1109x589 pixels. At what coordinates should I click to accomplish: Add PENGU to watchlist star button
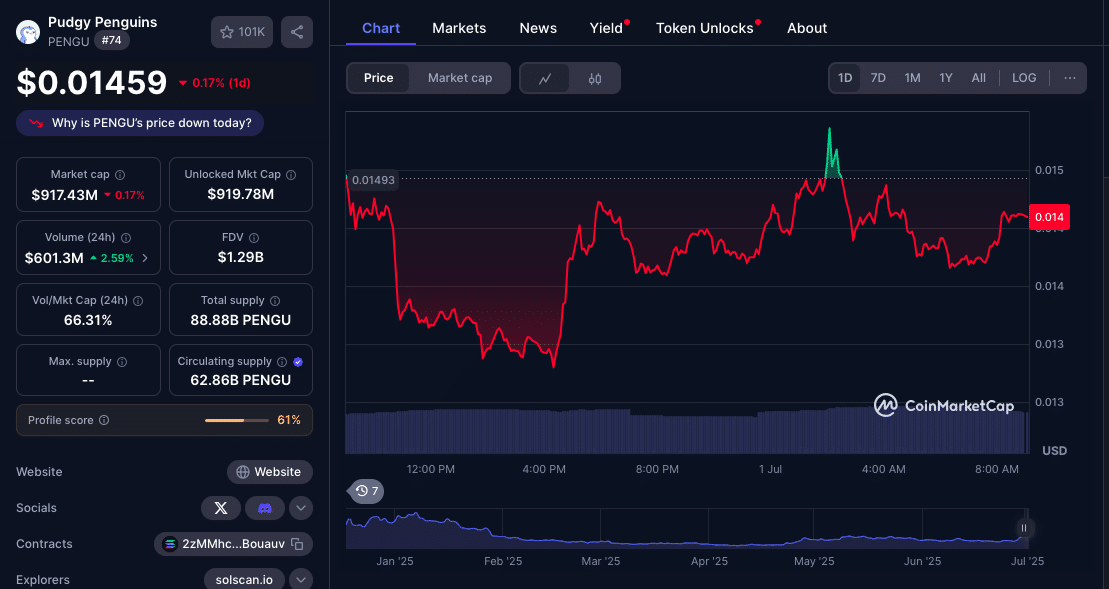click(242, 32)
